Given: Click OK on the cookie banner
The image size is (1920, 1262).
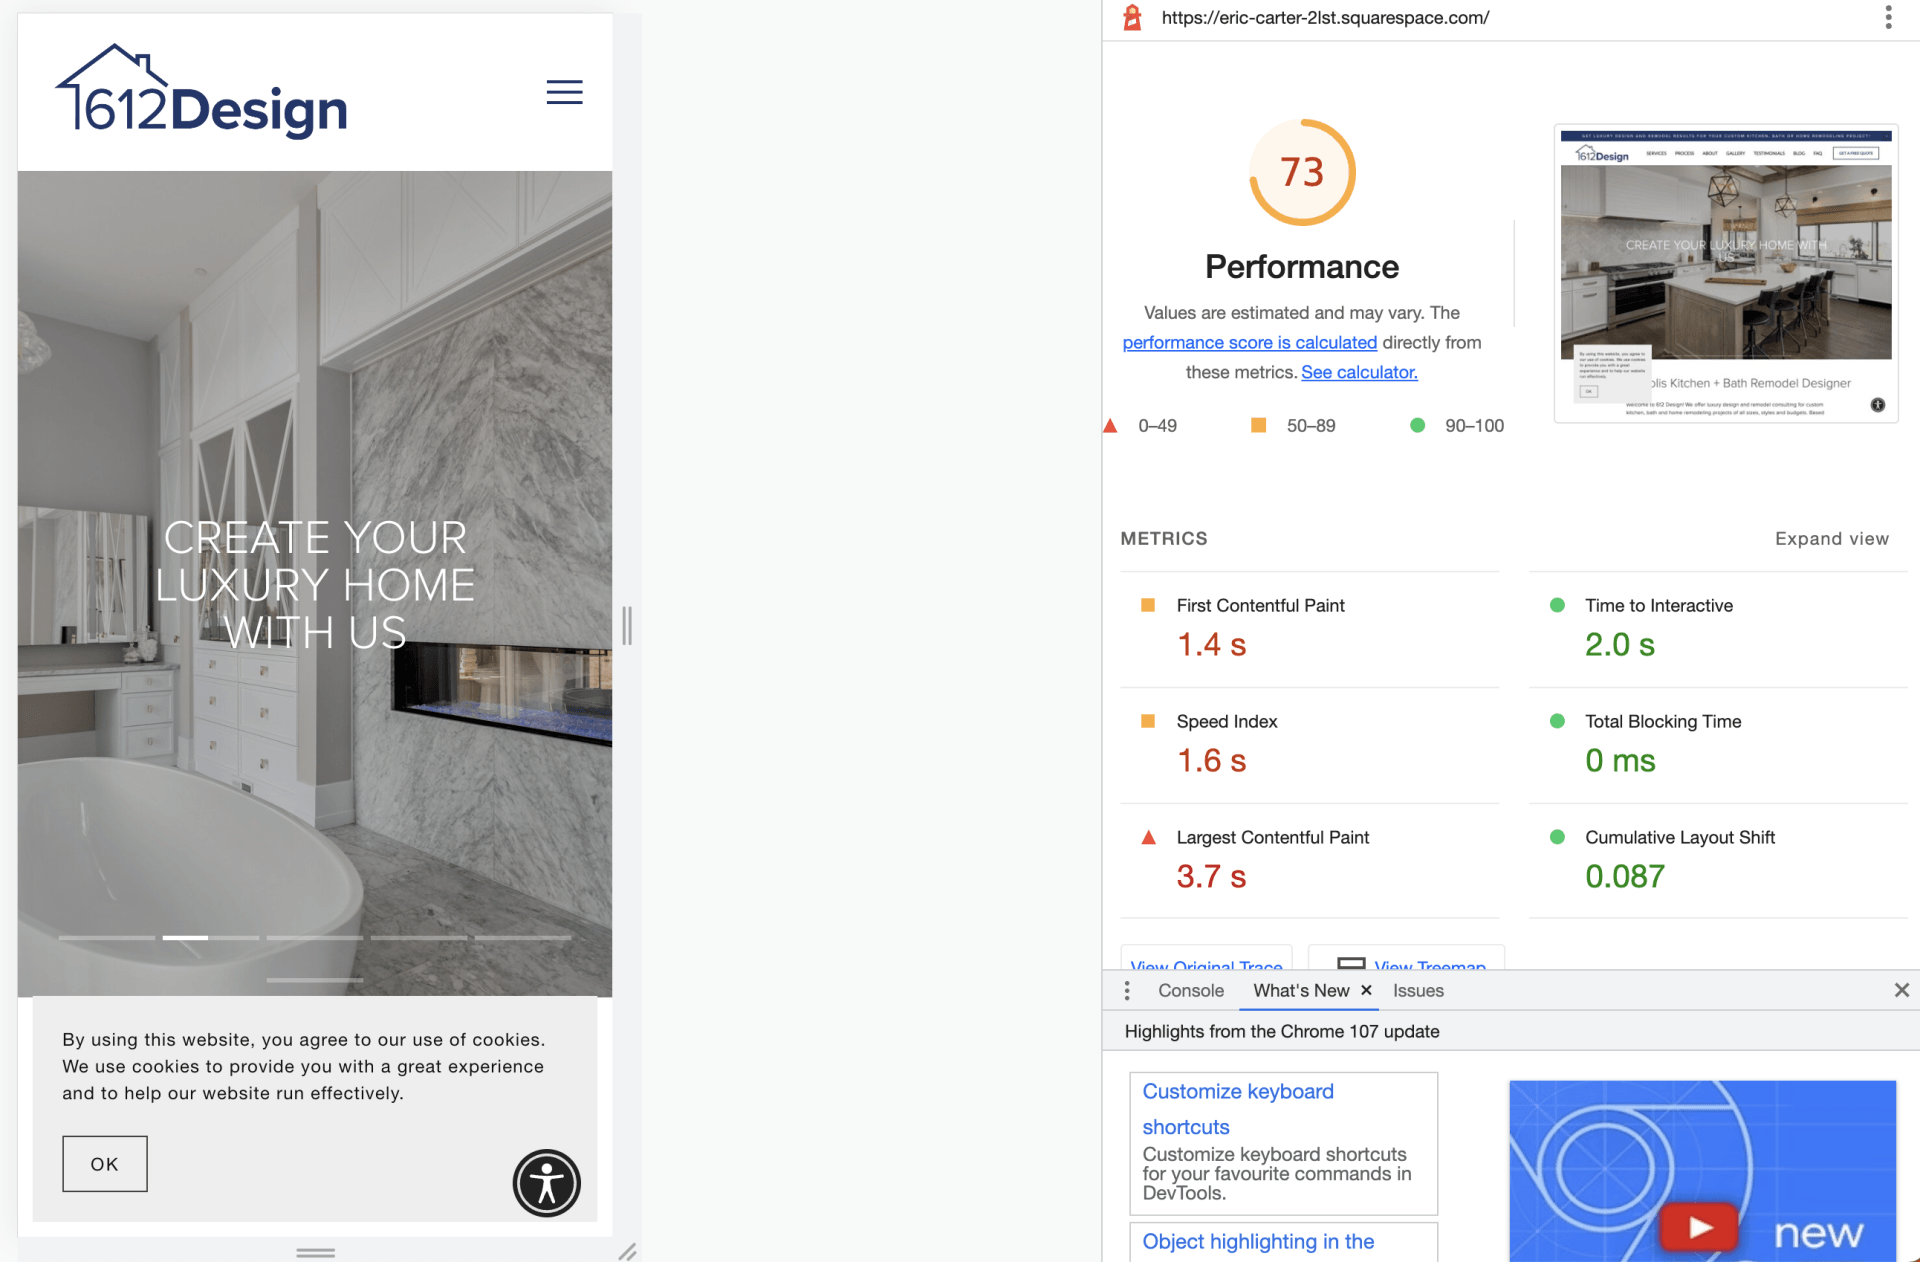Looking at the screenshot, I should coord(105,1164).
